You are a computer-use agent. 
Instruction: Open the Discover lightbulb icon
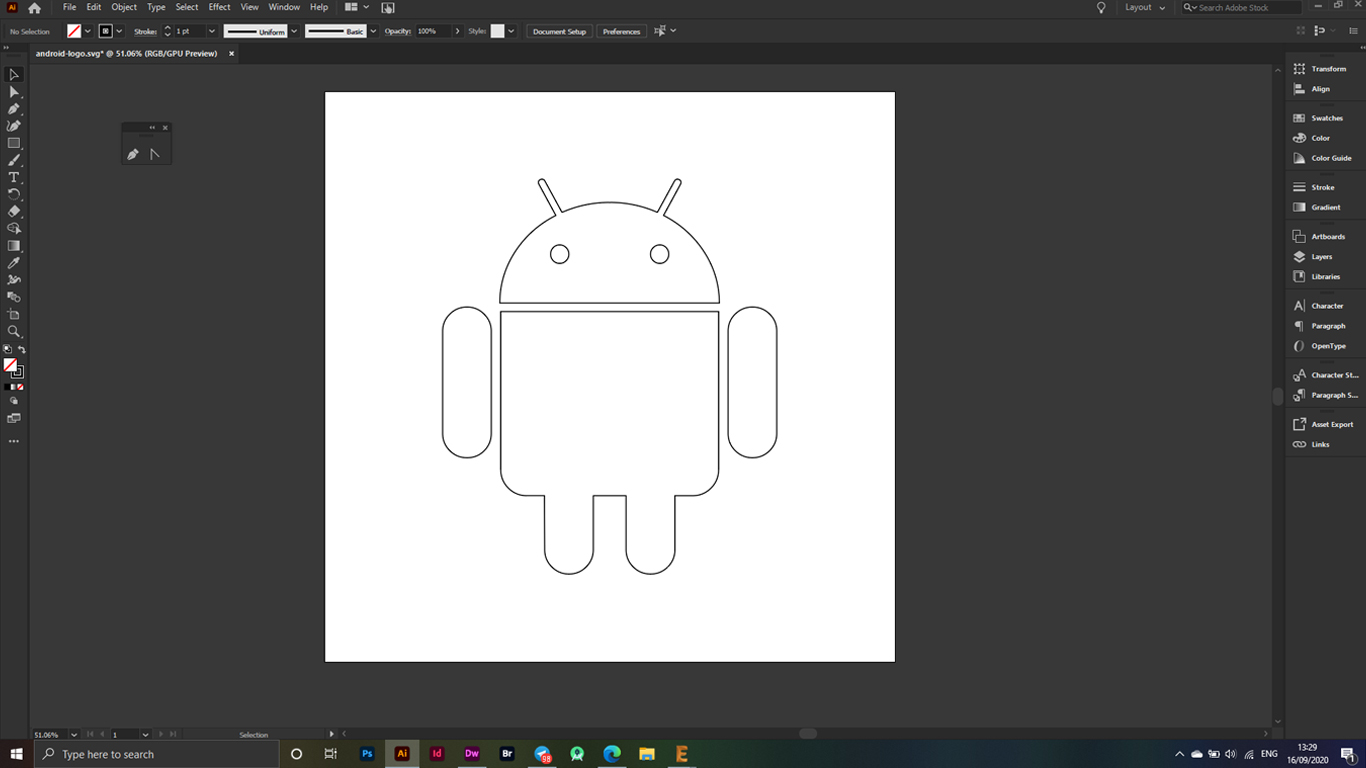click(x=1101, y=7)
